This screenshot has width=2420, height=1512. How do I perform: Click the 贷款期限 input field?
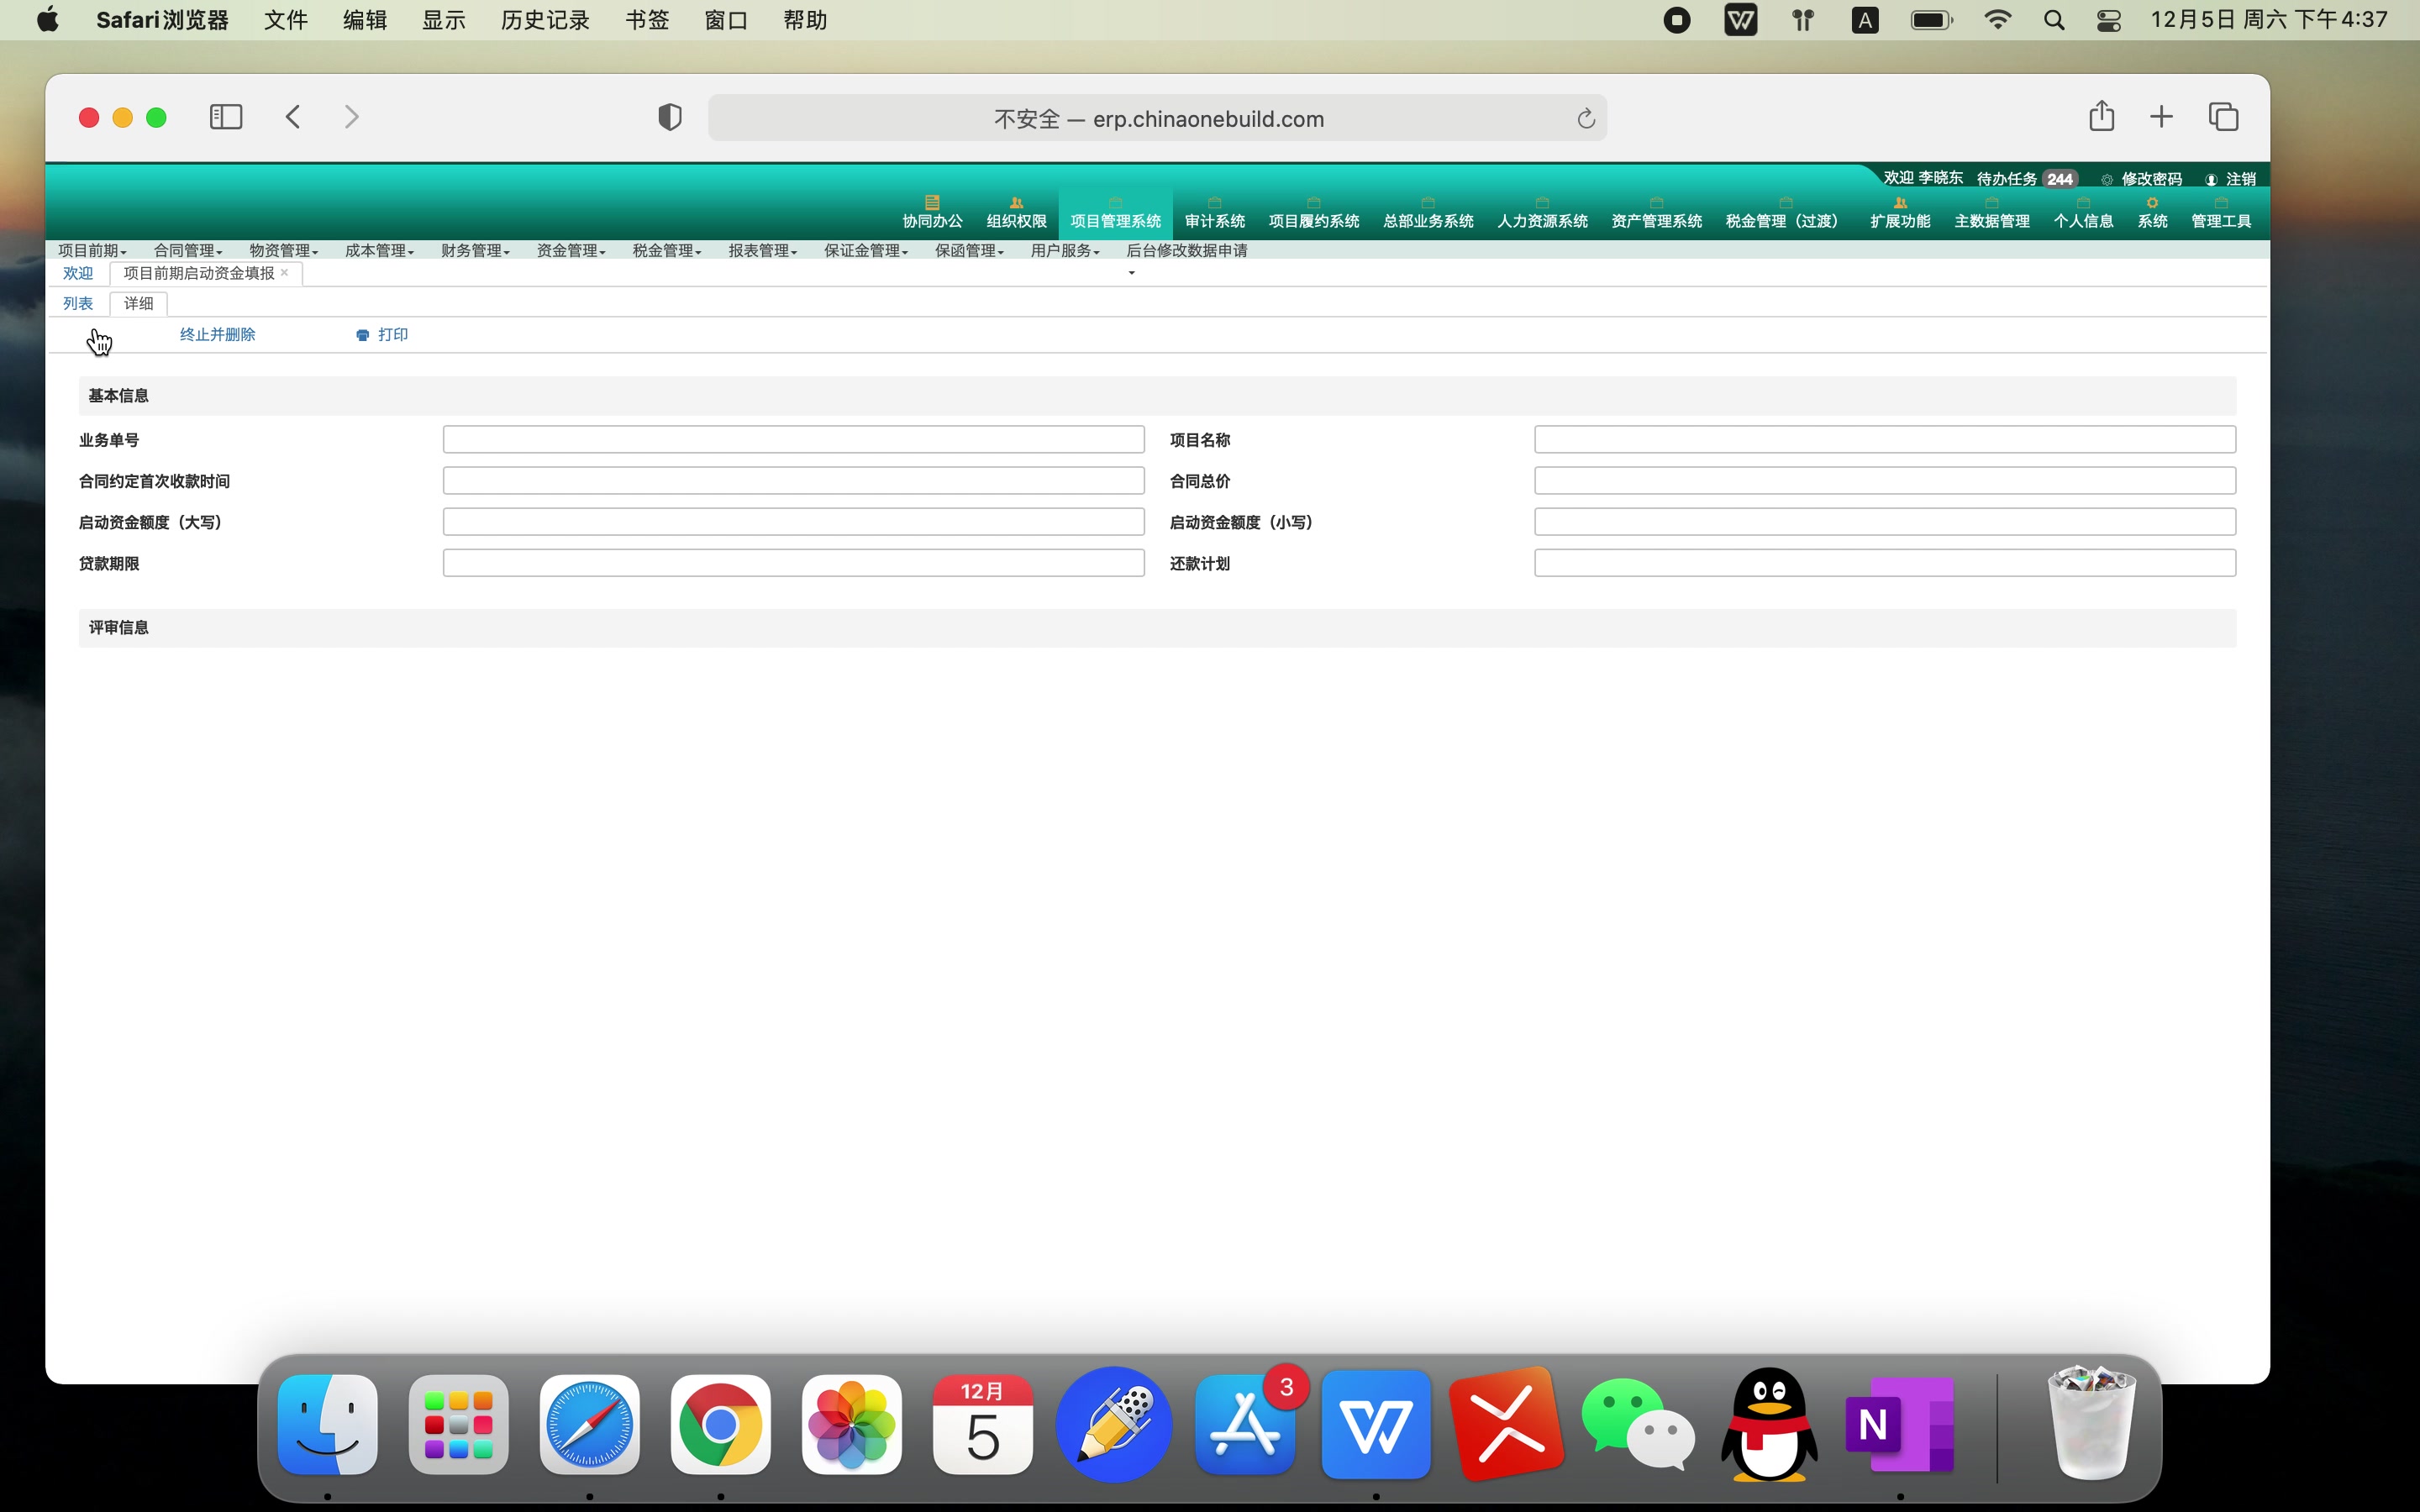794,563
